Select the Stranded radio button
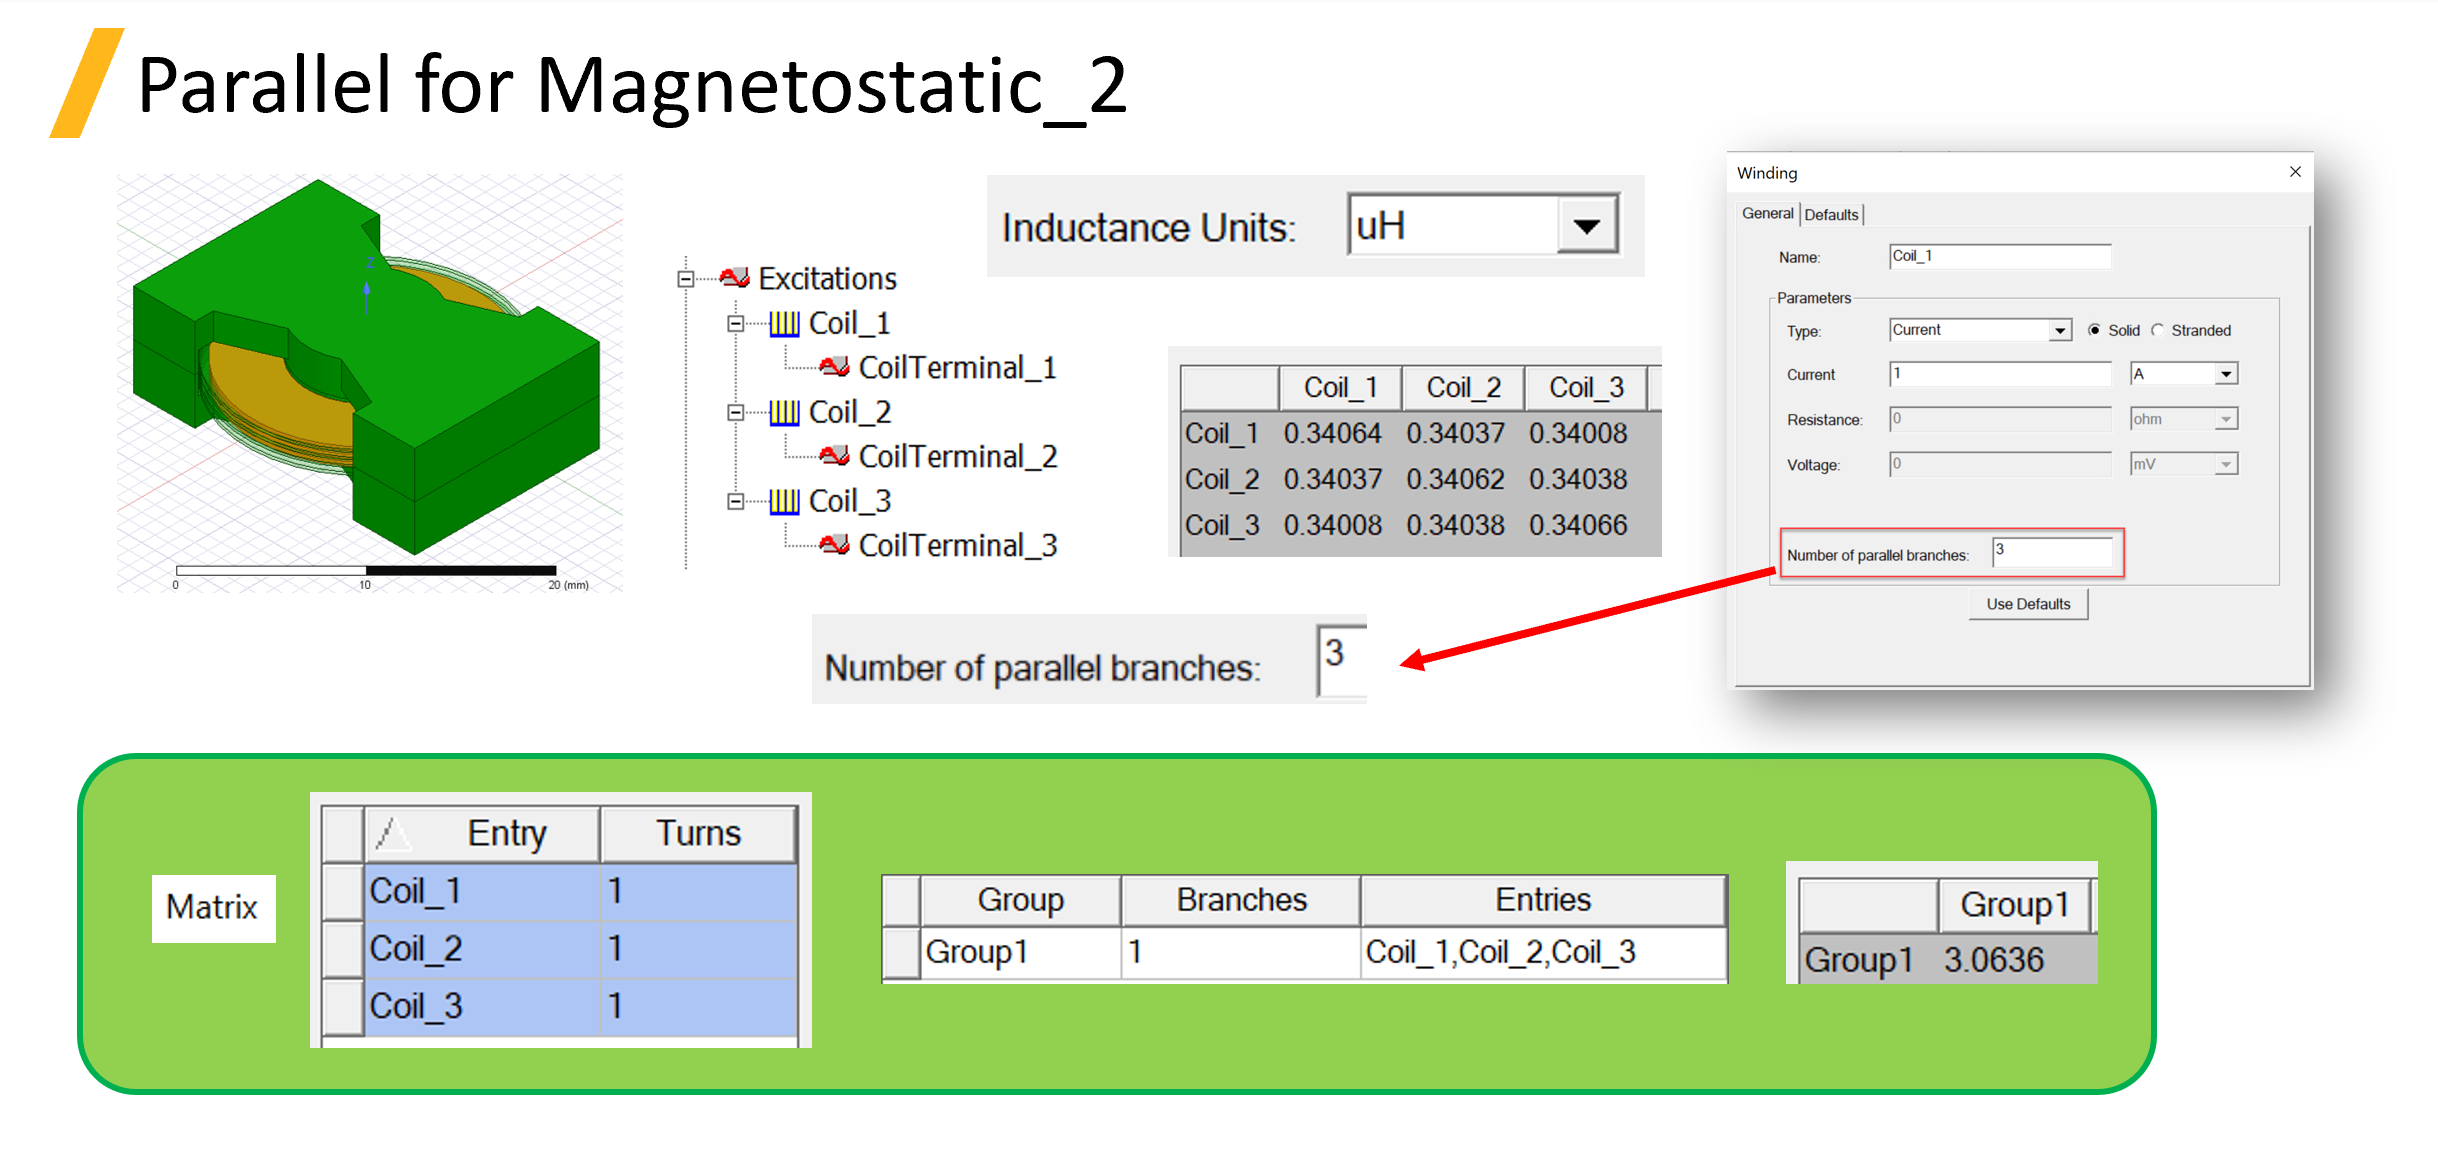 2158,330
